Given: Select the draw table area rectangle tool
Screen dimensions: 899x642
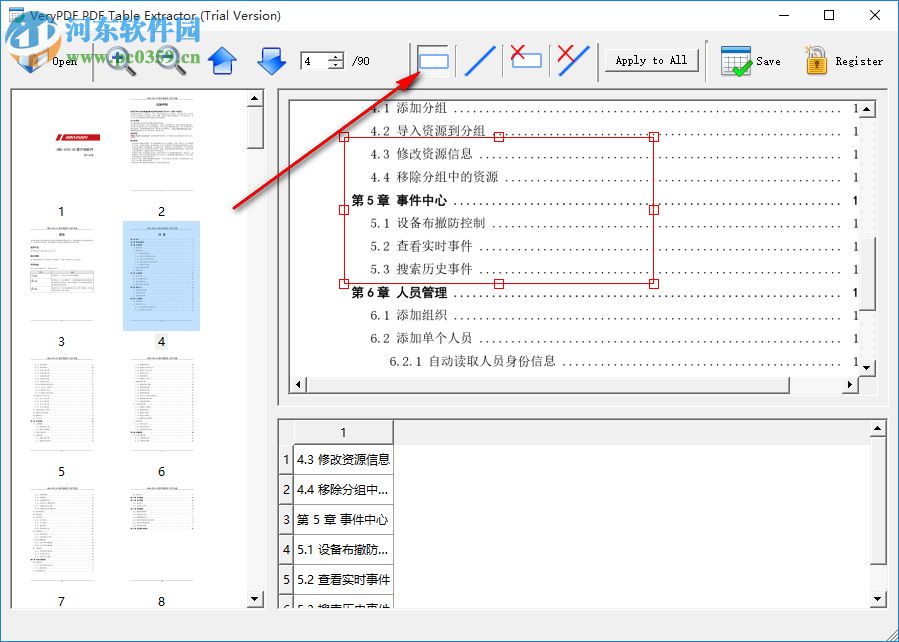Looking at the screenshot, I should pos(433,60).
